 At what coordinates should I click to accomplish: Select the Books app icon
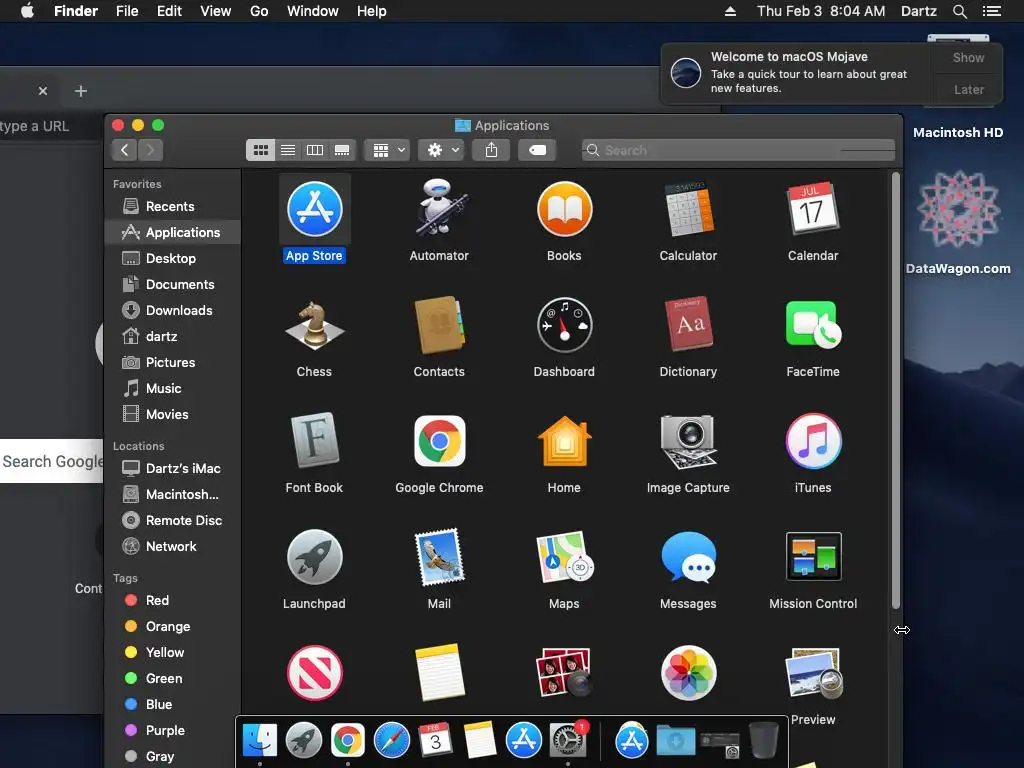point(564,209)
